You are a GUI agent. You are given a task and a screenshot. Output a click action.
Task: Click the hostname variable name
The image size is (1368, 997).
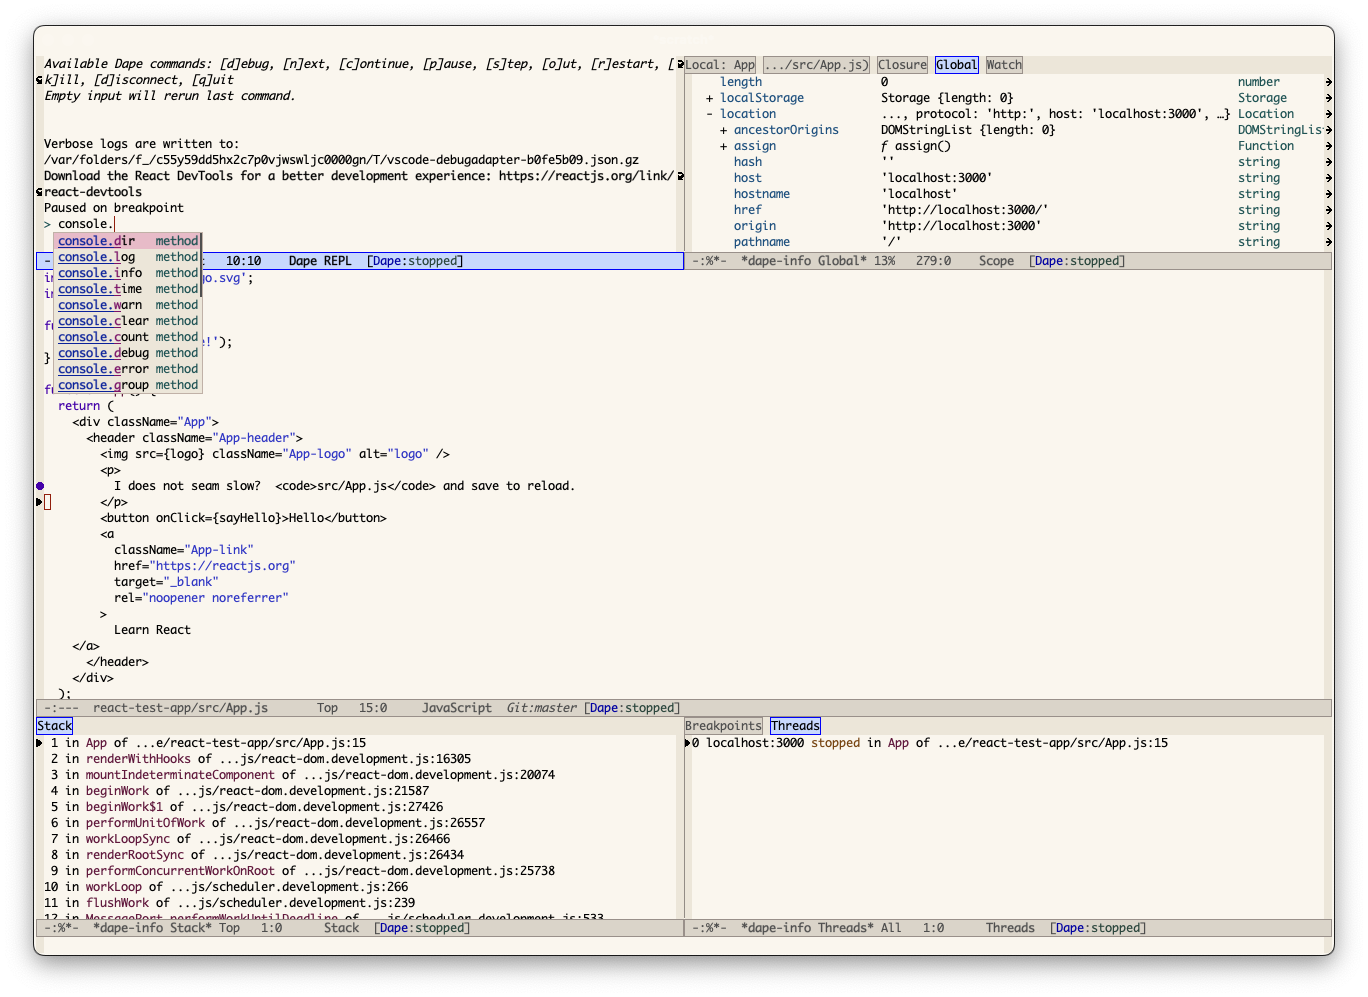tap(761, 194)
